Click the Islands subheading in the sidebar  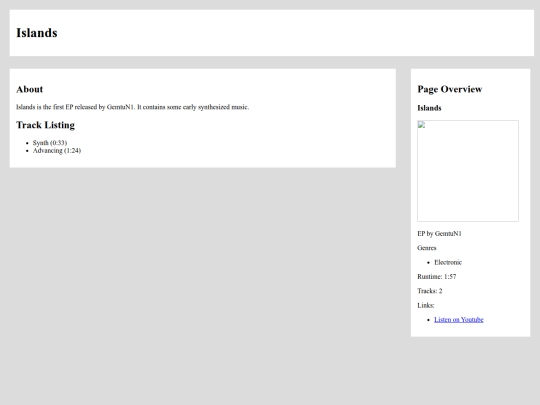tap(429, 108)
